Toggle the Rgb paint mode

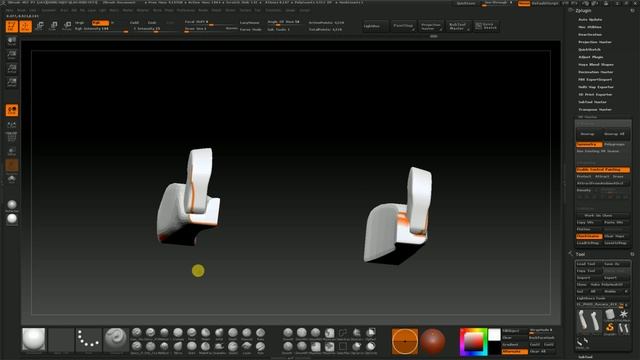(100, 23)
